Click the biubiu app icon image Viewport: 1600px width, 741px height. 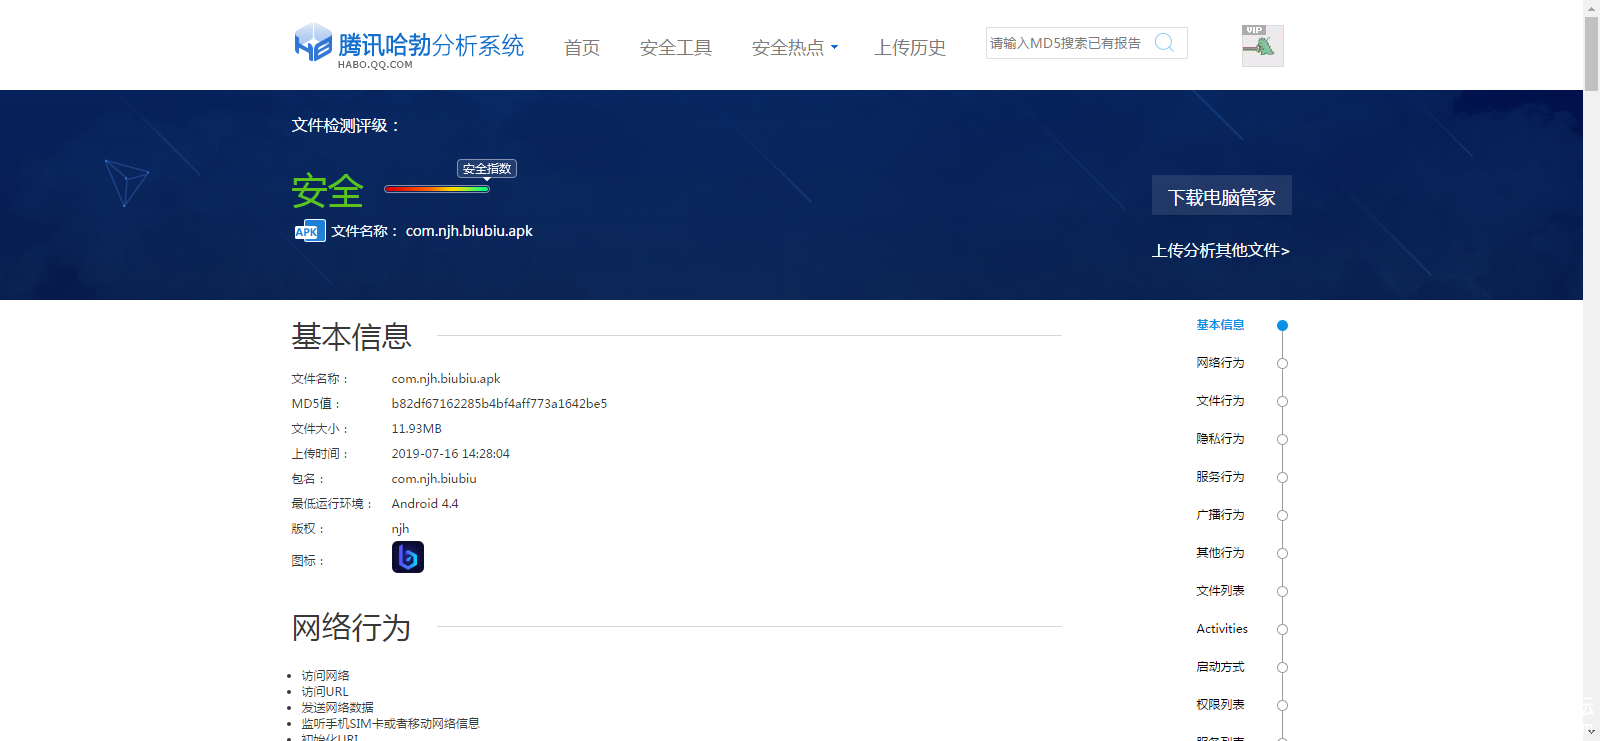coord(408,557)
